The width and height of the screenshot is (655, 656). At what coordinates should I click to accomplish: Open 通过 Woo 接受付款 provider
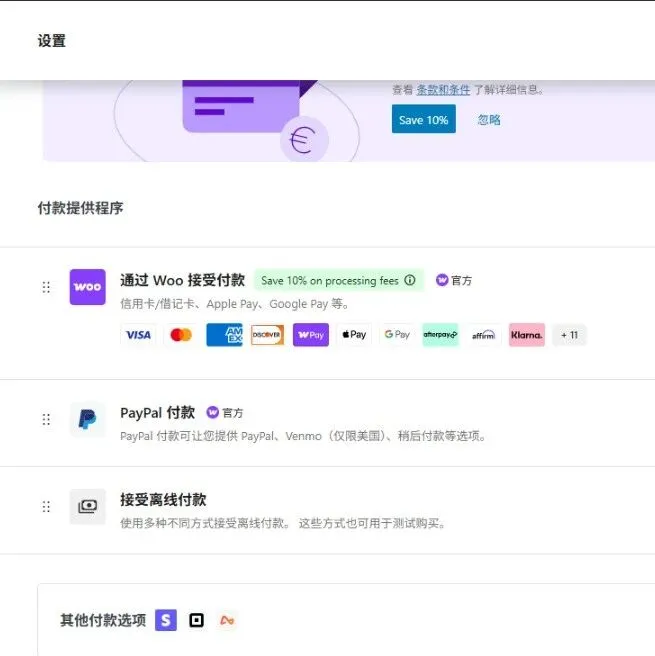pos(182,280)
